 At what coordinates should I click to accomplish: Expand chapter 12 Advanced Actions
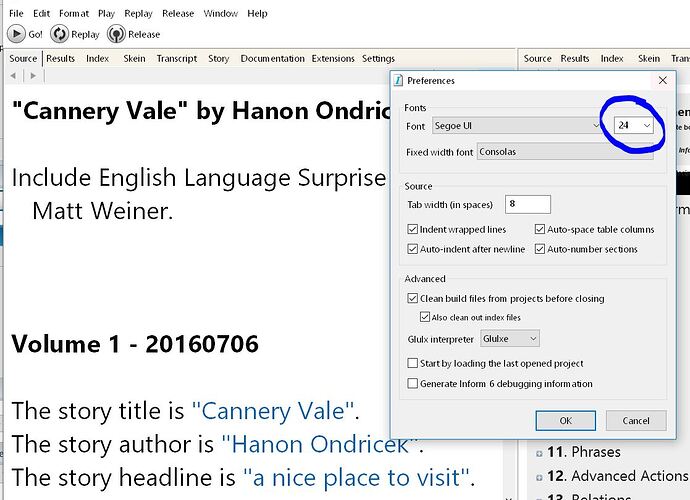pyautogui.click(x=541, y=476)
